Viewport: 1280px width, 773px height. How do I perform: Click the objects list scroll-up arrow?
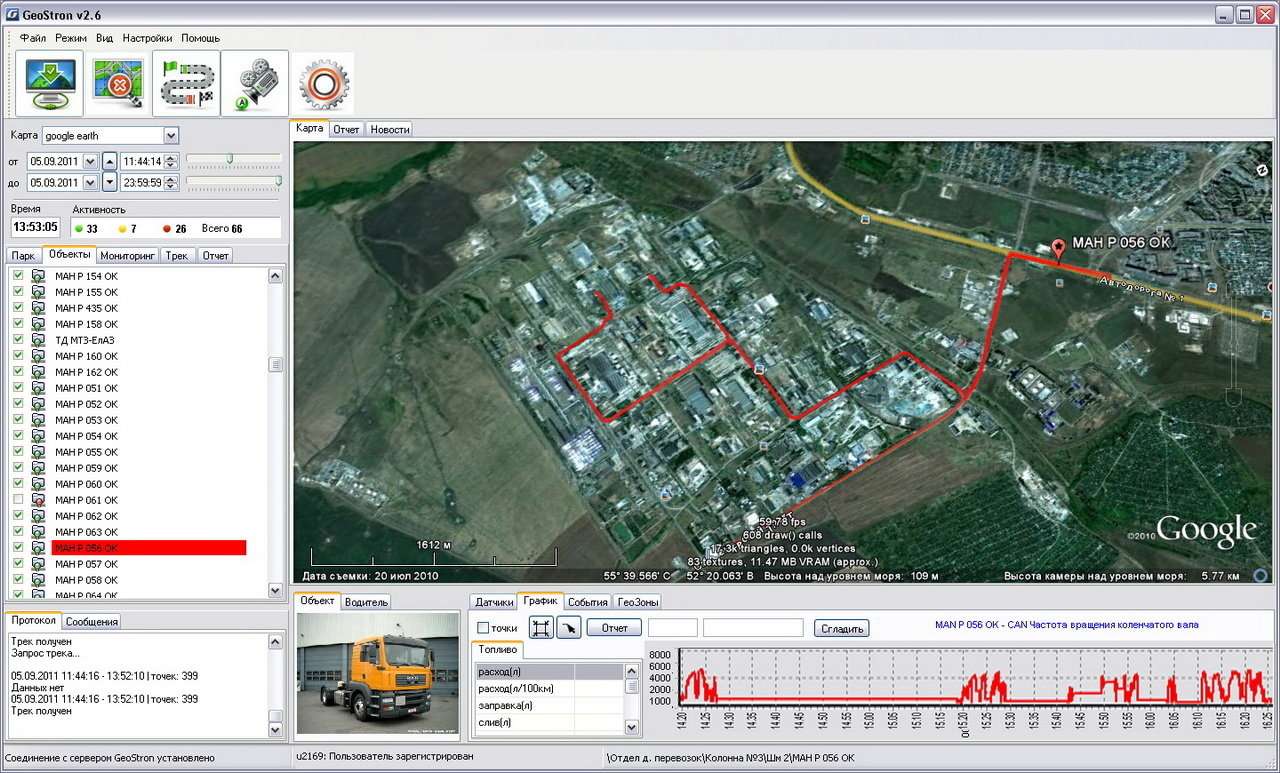(x=276, y=276)
